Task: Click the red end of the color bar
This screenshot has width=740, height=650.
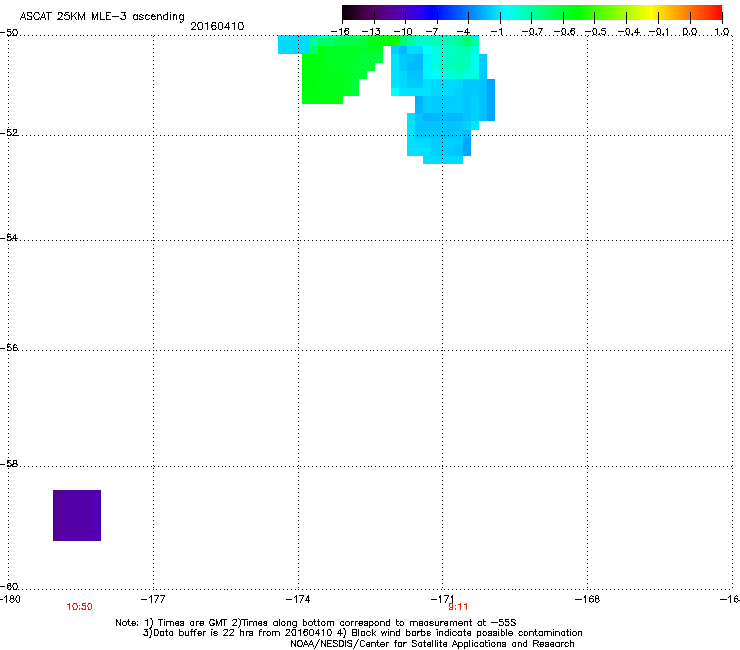Action: (713, 12)
